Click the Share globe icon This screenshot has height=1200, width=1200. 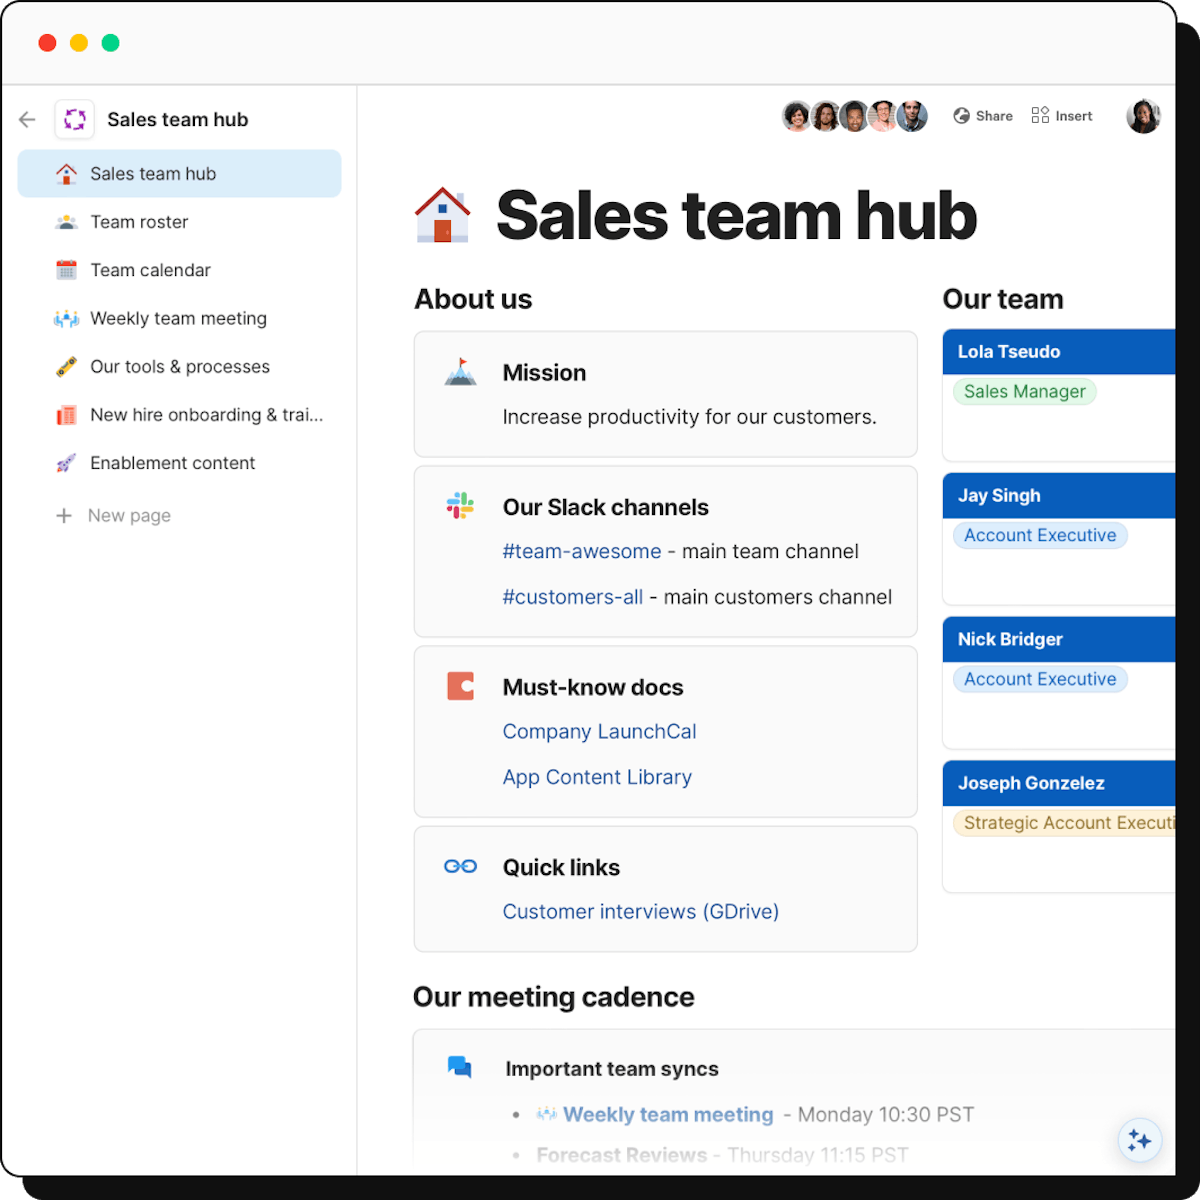(961, 116)
